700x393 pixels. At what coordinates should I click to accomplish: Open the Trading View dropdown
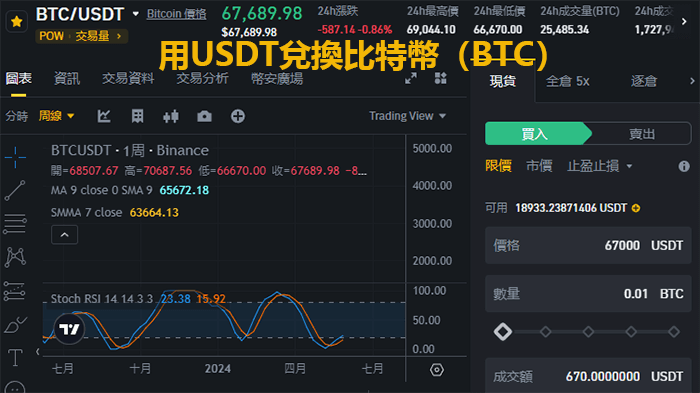point(408,116)
